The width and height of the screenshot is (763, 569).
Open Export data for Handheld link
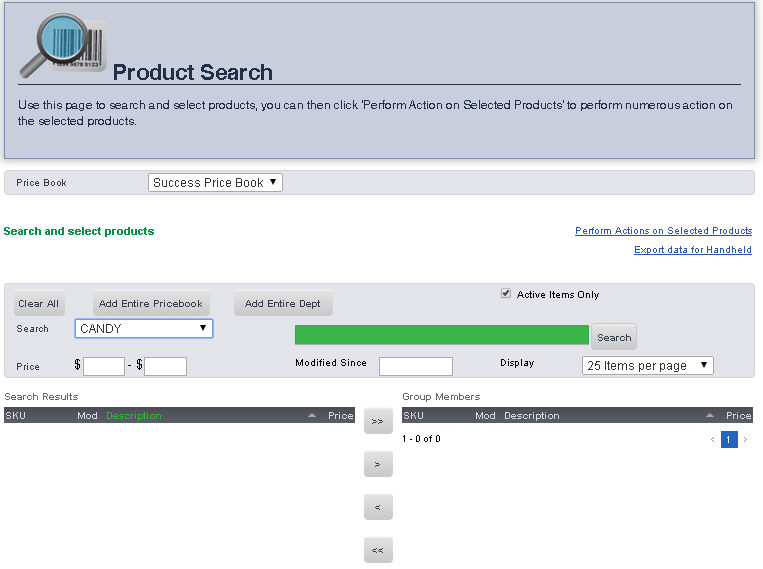click(692, 250)
